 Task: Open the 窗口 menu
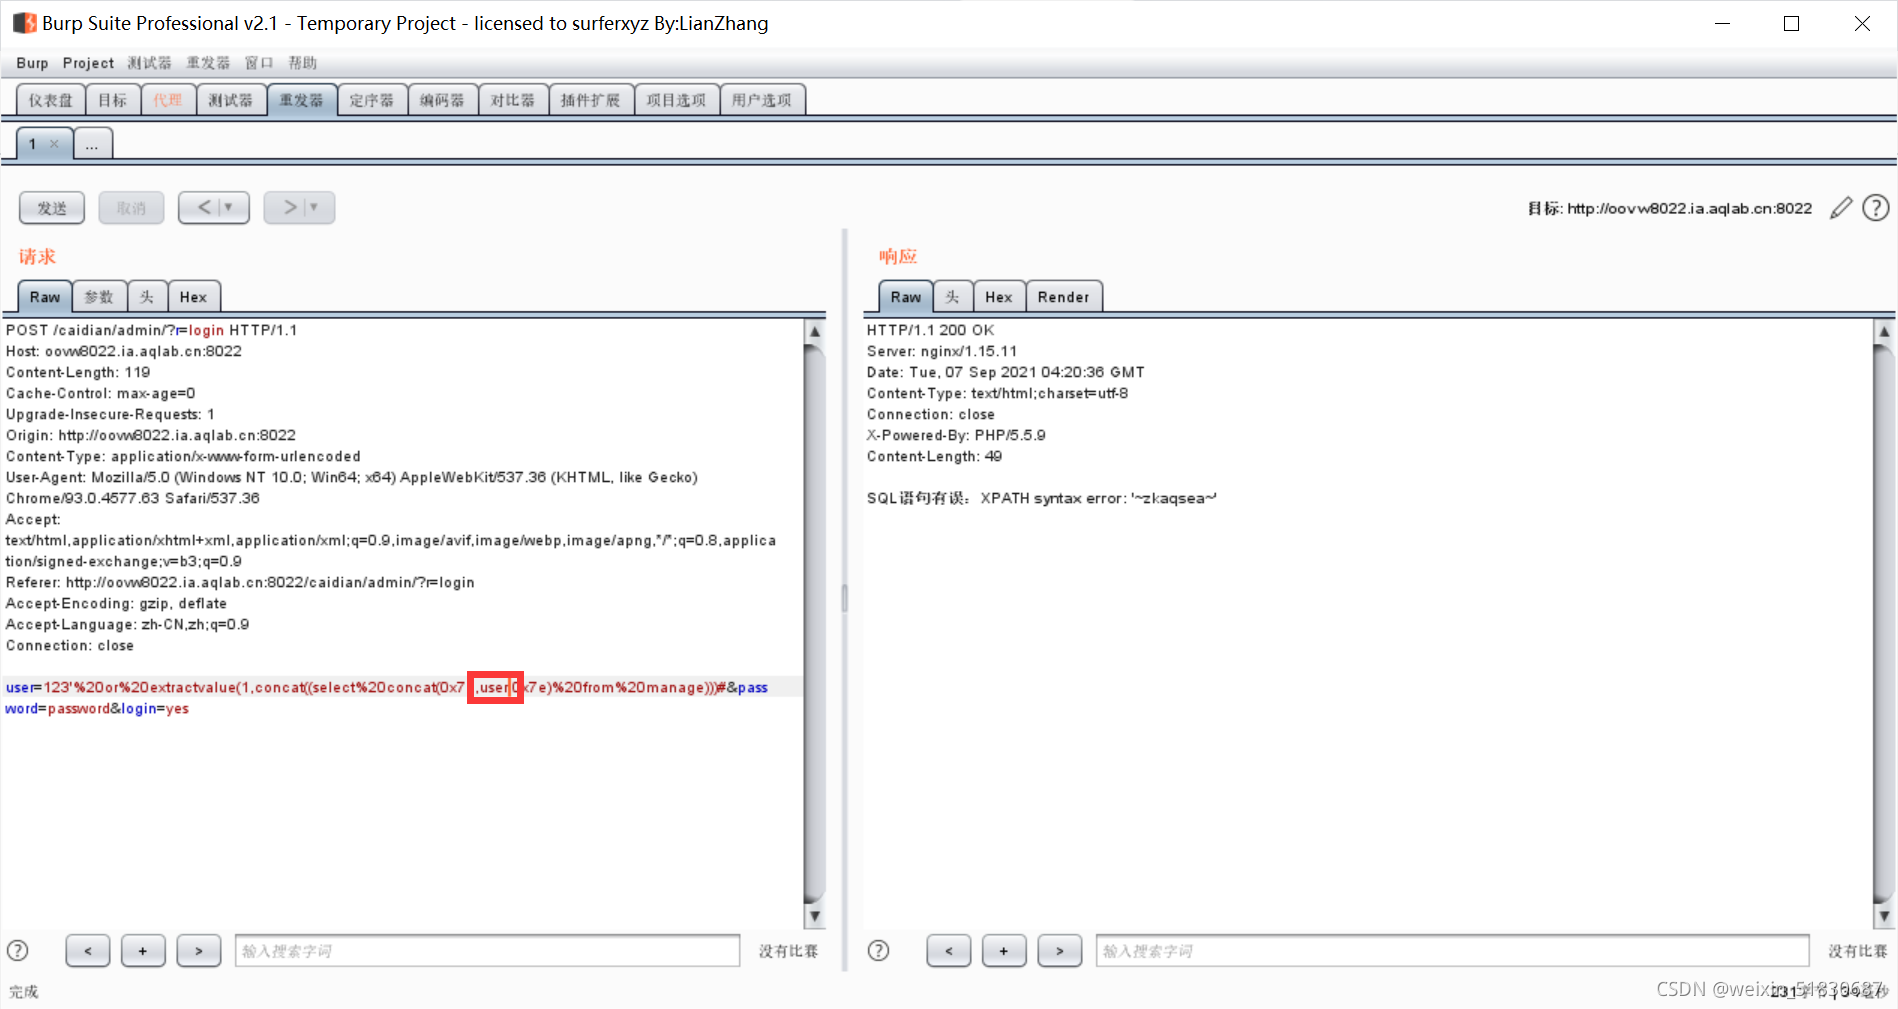click(259, 63)
